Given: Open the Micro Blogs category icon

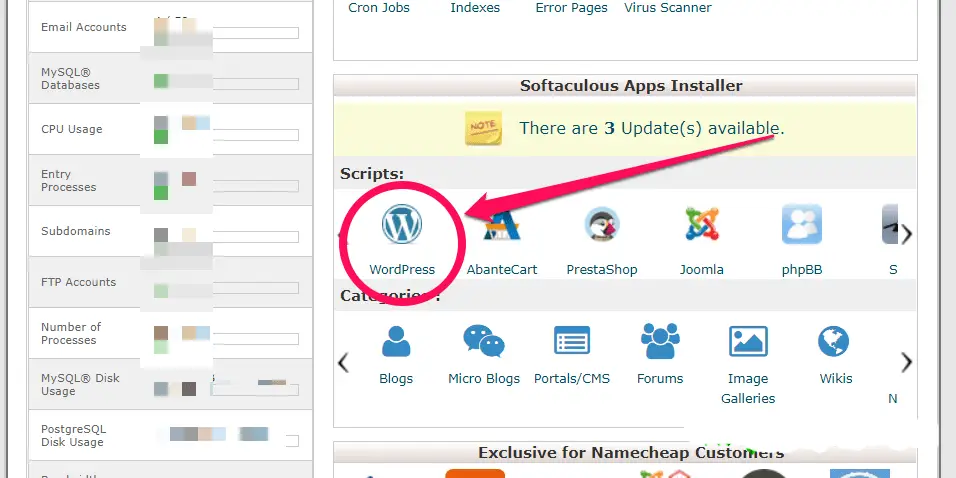Looking at the screenshot, I should pyautogui.click(x=483, y=341).
